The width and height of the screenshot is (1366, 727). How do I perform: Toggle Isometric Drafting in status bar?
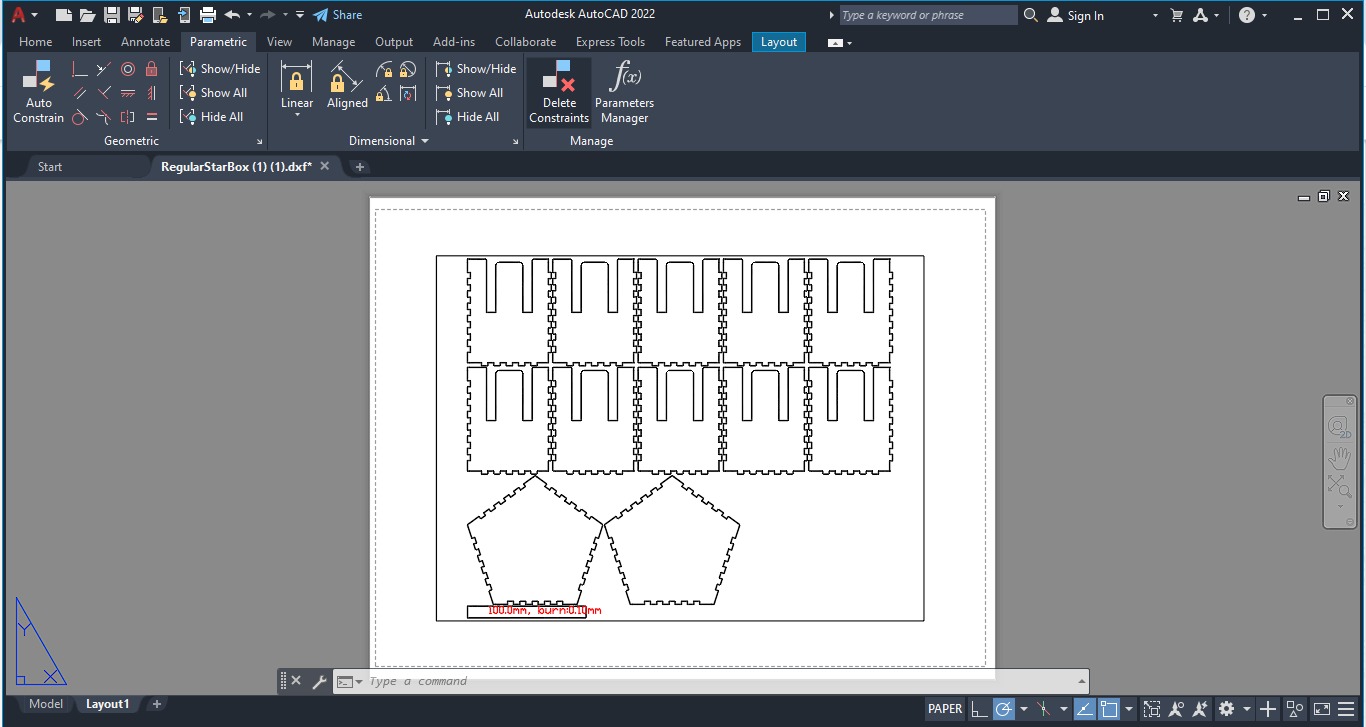(x=1043, y=709)
